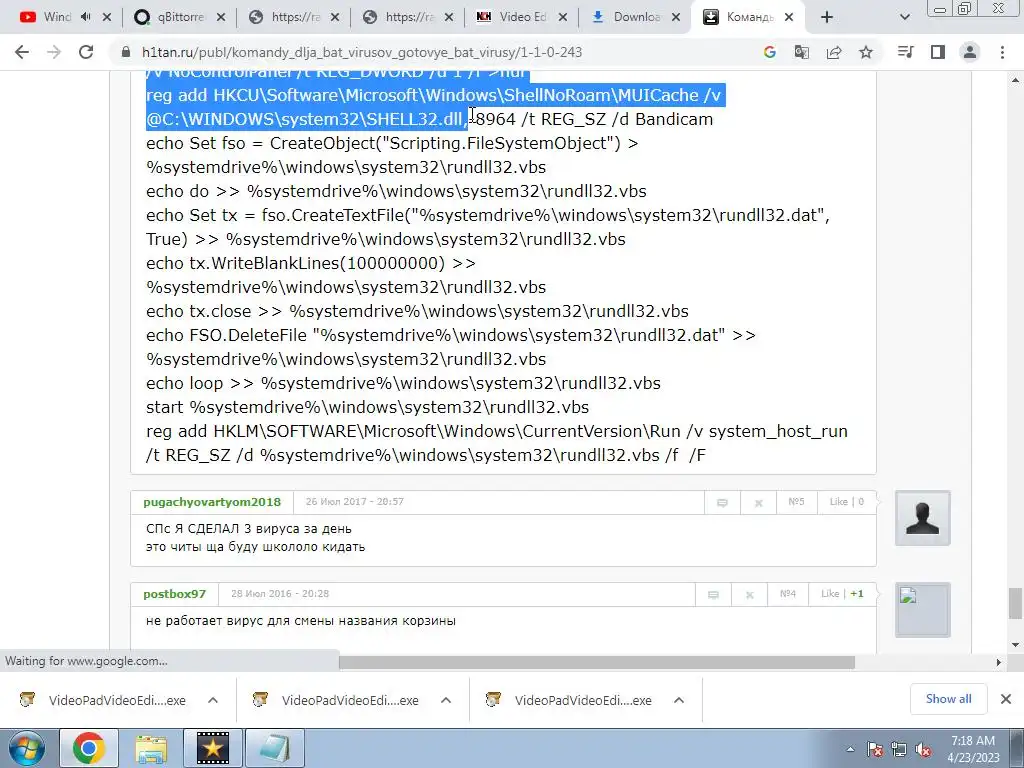1024x768 pixels.
Task: Click the muted volume tray icon
Action: pyautogui.click(x=923, y=749)
